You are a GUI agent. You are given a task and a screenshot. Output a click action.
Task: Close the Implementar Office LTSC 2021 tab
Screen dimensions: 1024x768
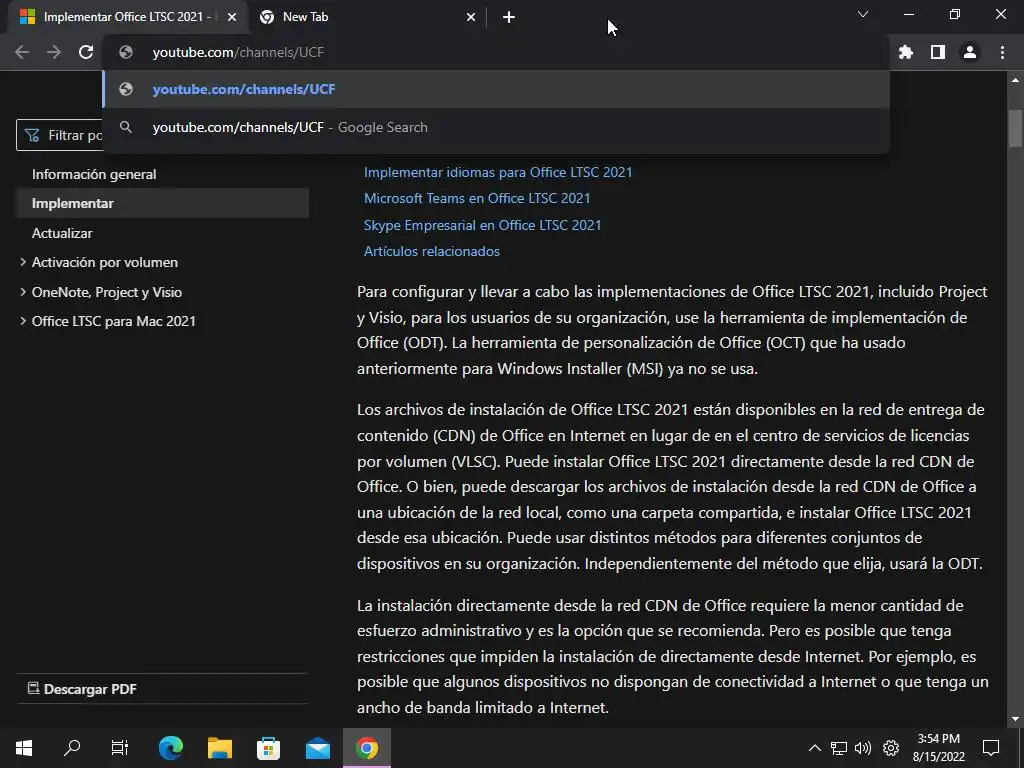click(x=232, y=17)
